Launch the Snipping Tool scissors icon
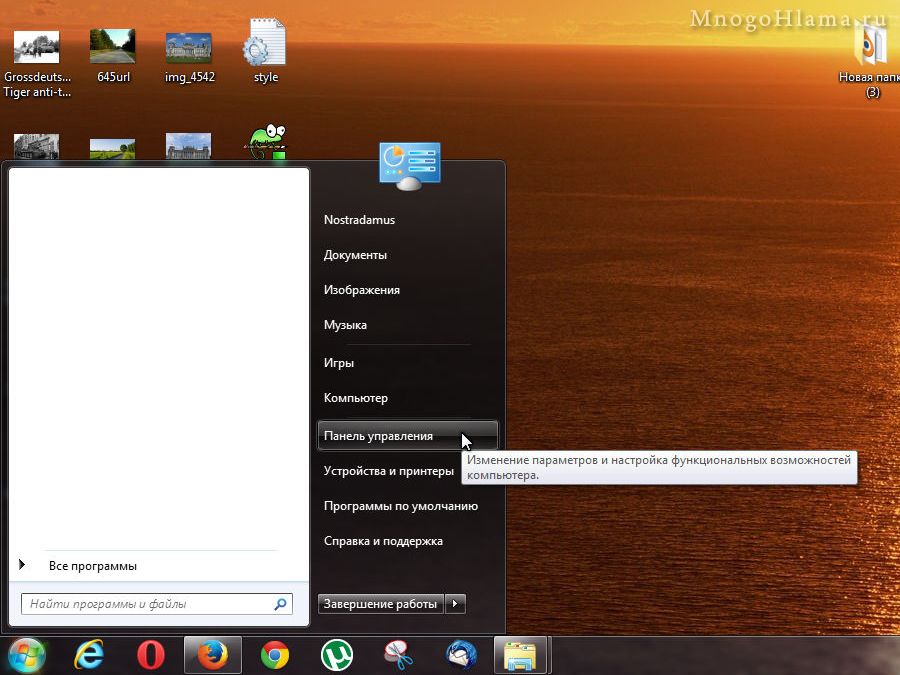Viewport: 900px width, 675px height. (399, 655)
